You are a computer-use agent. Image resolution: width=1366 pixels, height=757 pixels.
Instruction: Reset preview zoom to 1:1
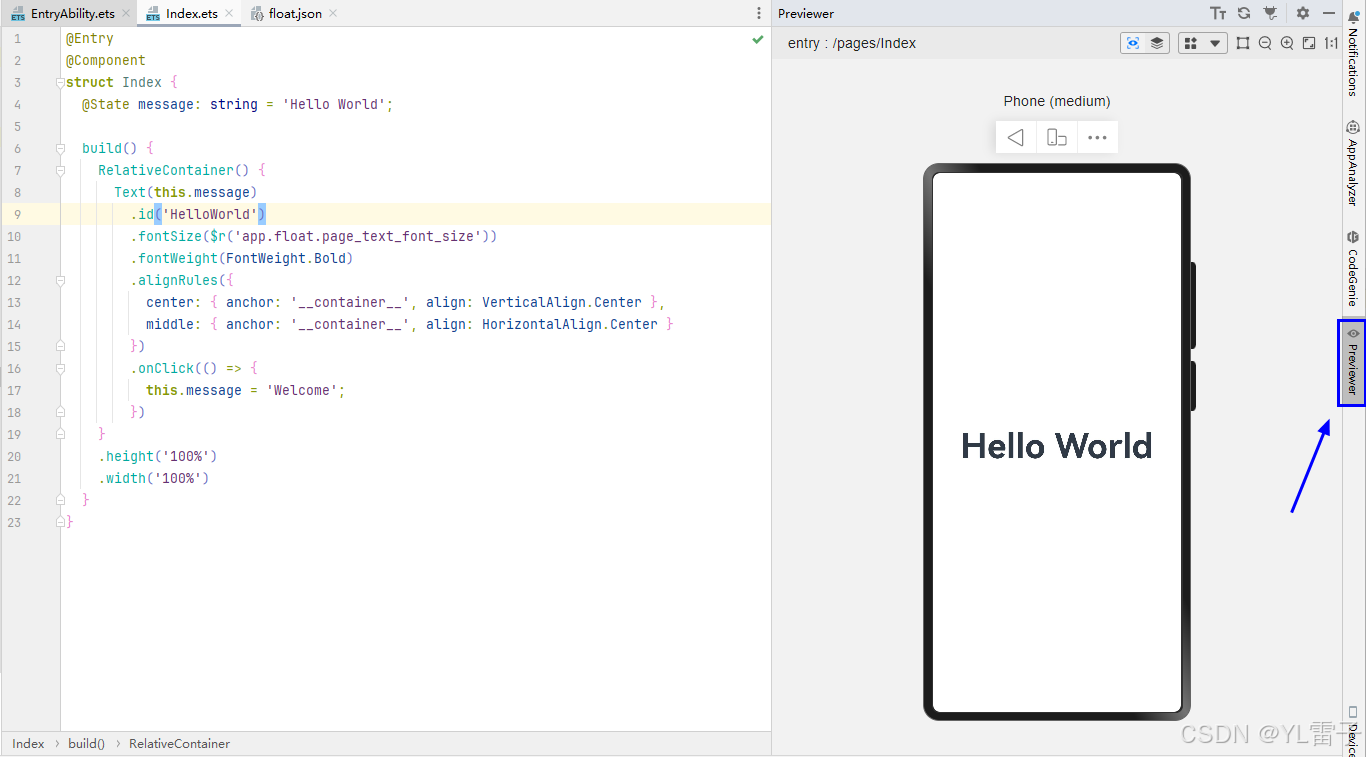(x=1331, y=43)
